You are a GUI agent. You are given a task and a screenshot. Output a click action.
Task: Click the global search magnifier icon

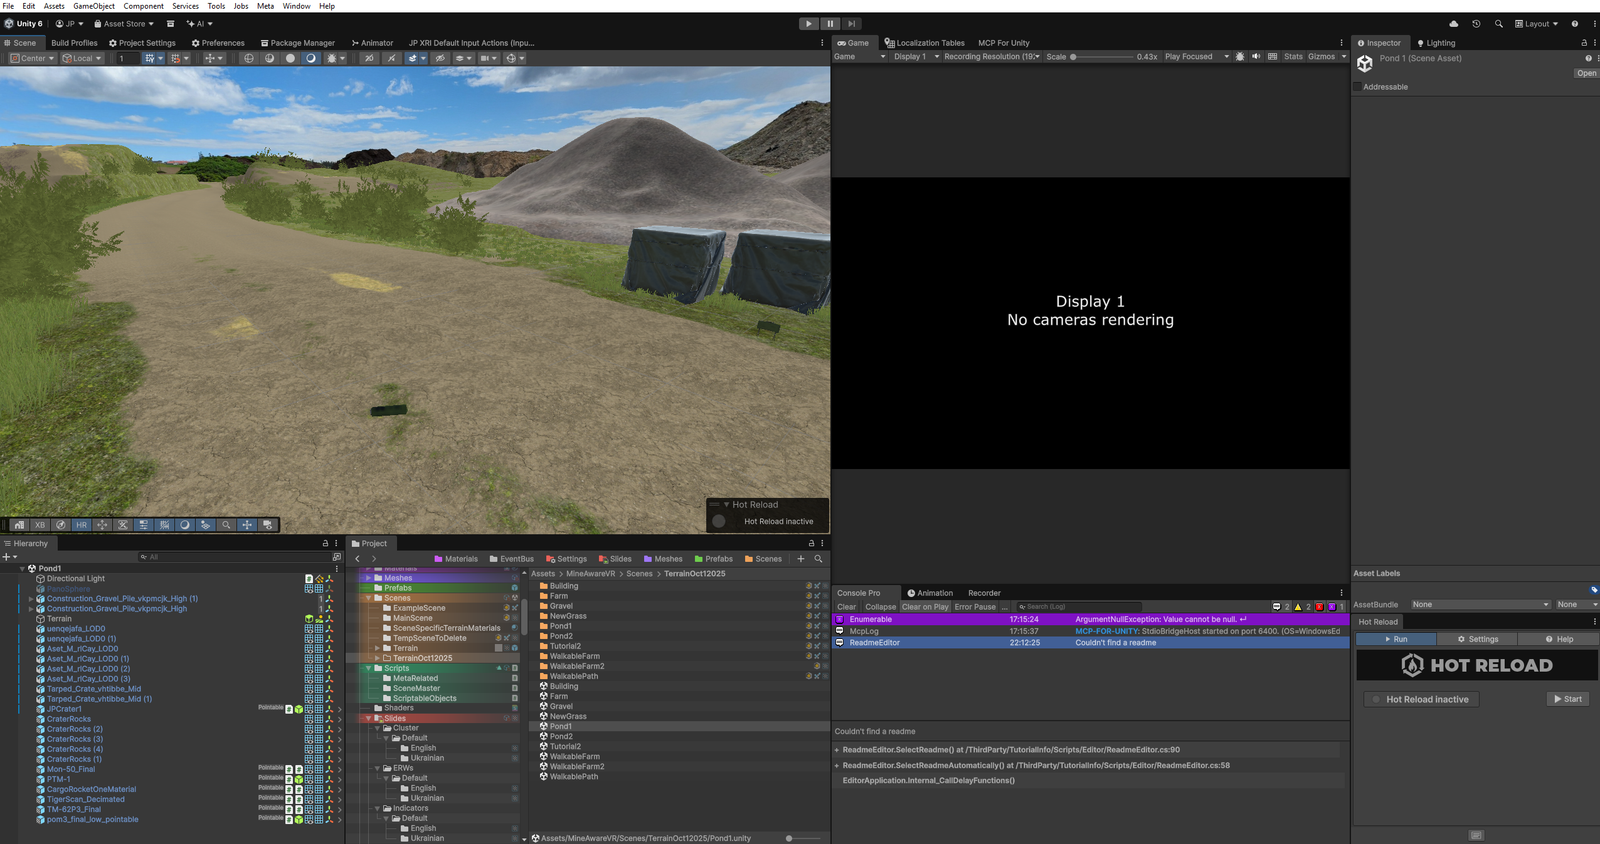1498,24
